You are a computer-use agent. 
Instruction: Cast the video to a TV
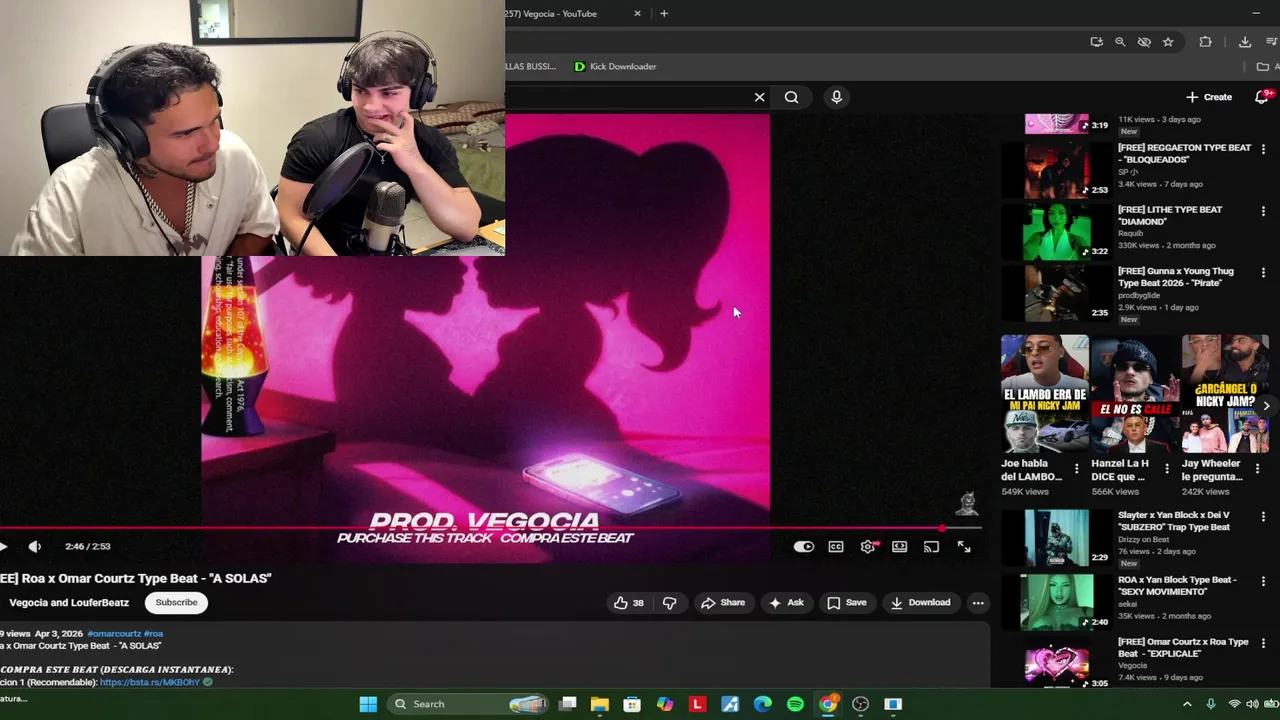tap(931, 546)
